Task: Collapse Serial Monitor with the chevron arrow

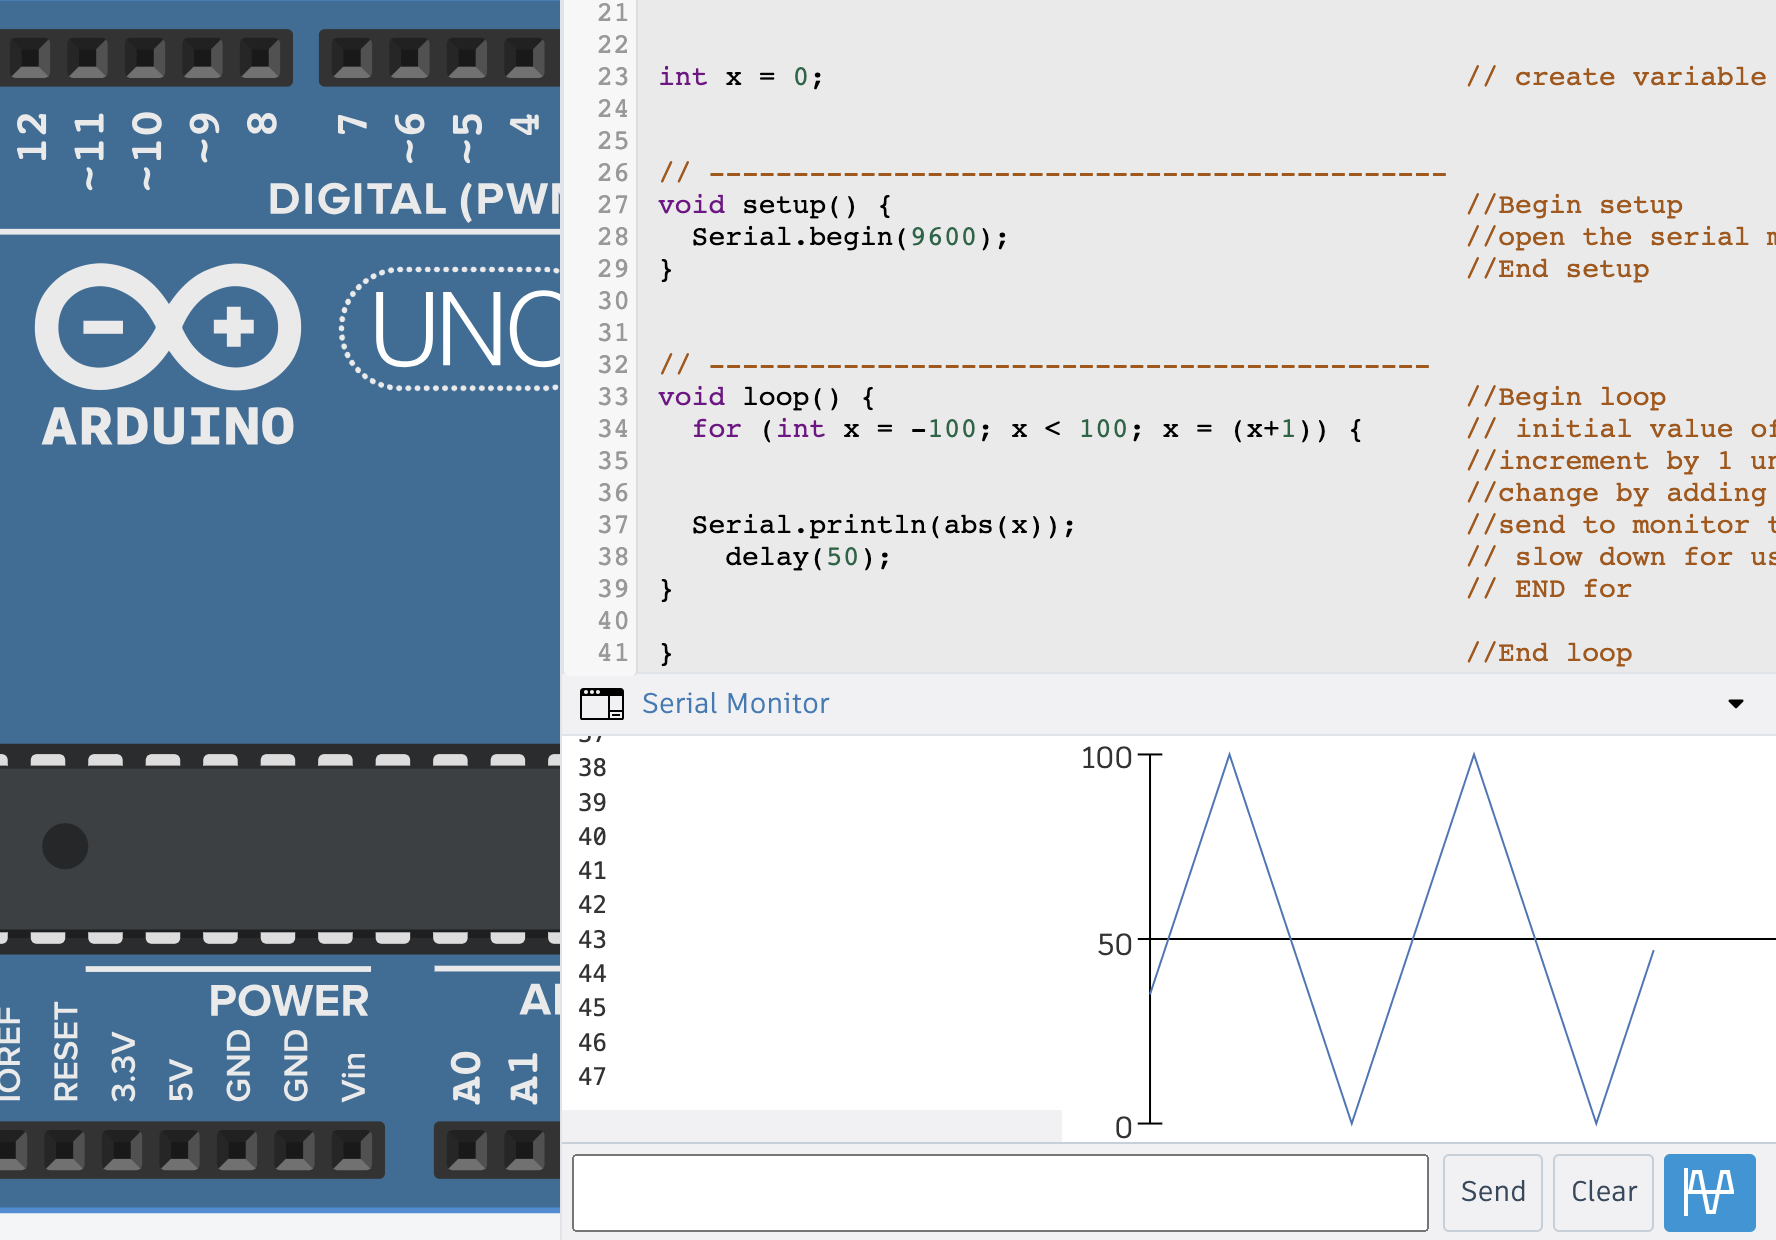Action: tap(1737, 704)
